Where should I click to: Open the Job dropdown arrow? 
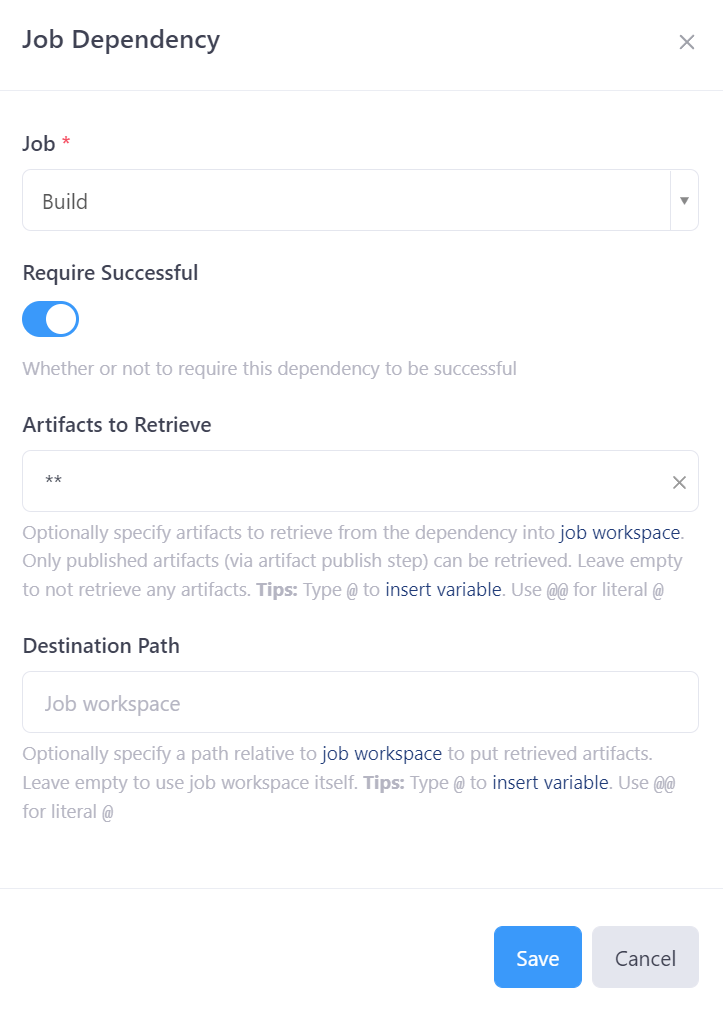coord(684,200)
